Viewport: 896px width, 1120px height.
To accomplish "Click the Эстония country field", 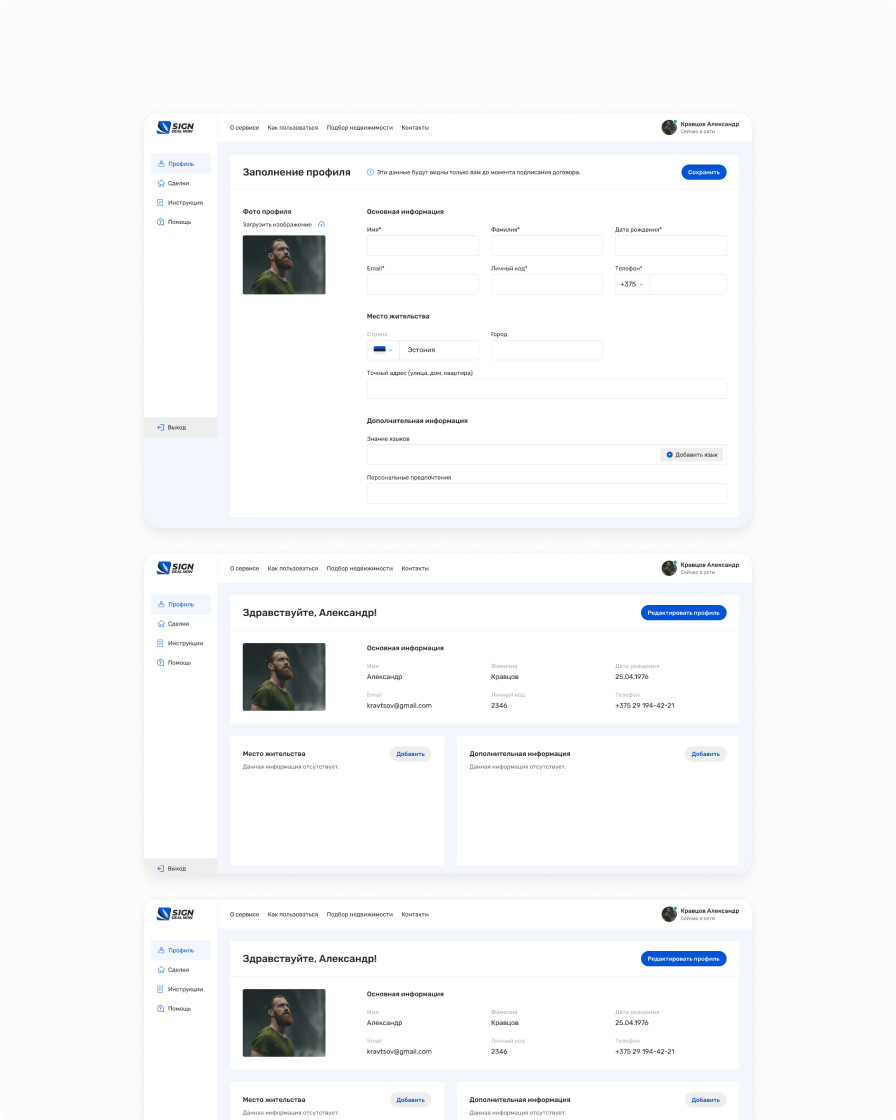I will tap(439, 350).
